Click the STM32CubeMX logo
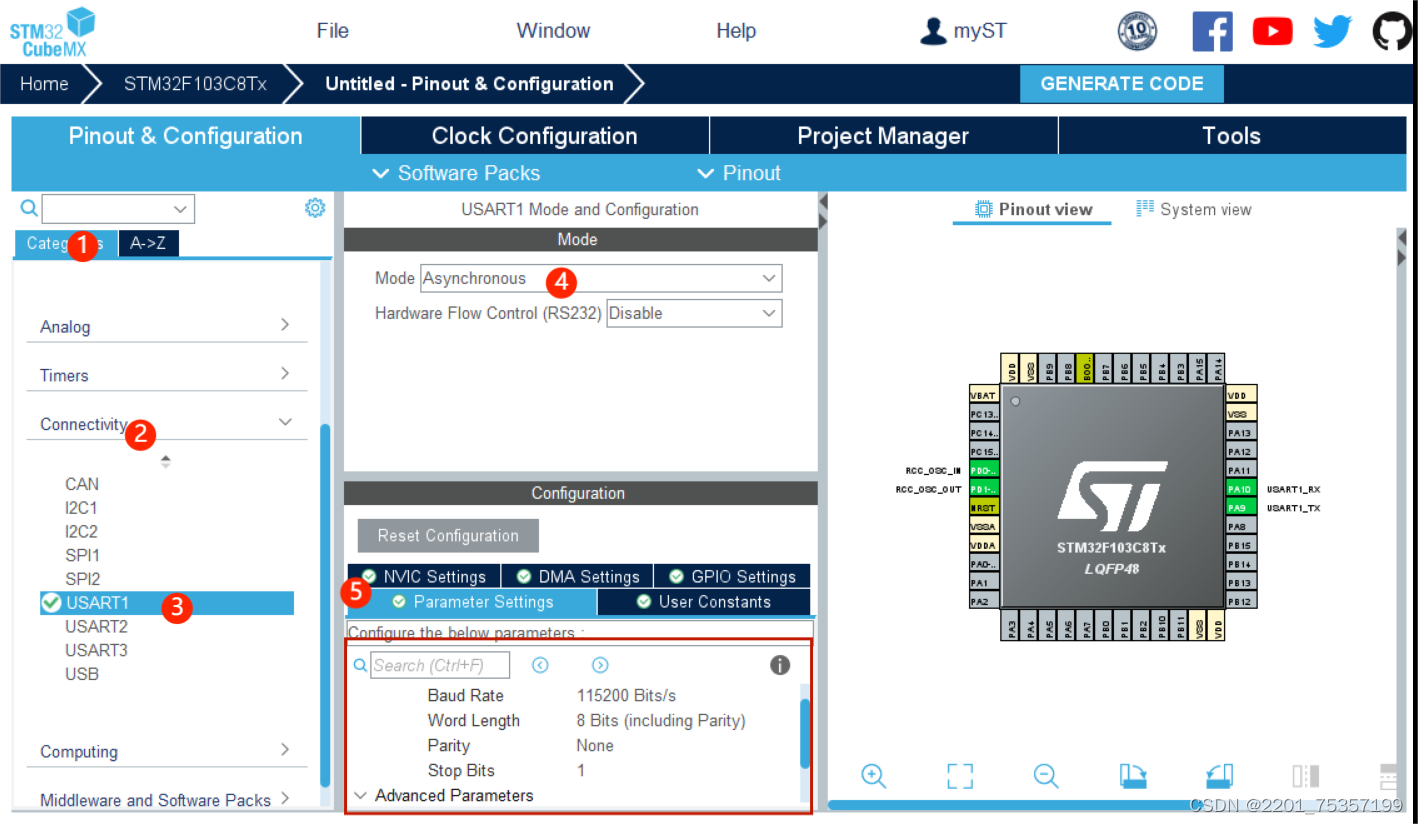This screenshot has height=824, width=1418. pyautogui.click(x=52, y=32)
